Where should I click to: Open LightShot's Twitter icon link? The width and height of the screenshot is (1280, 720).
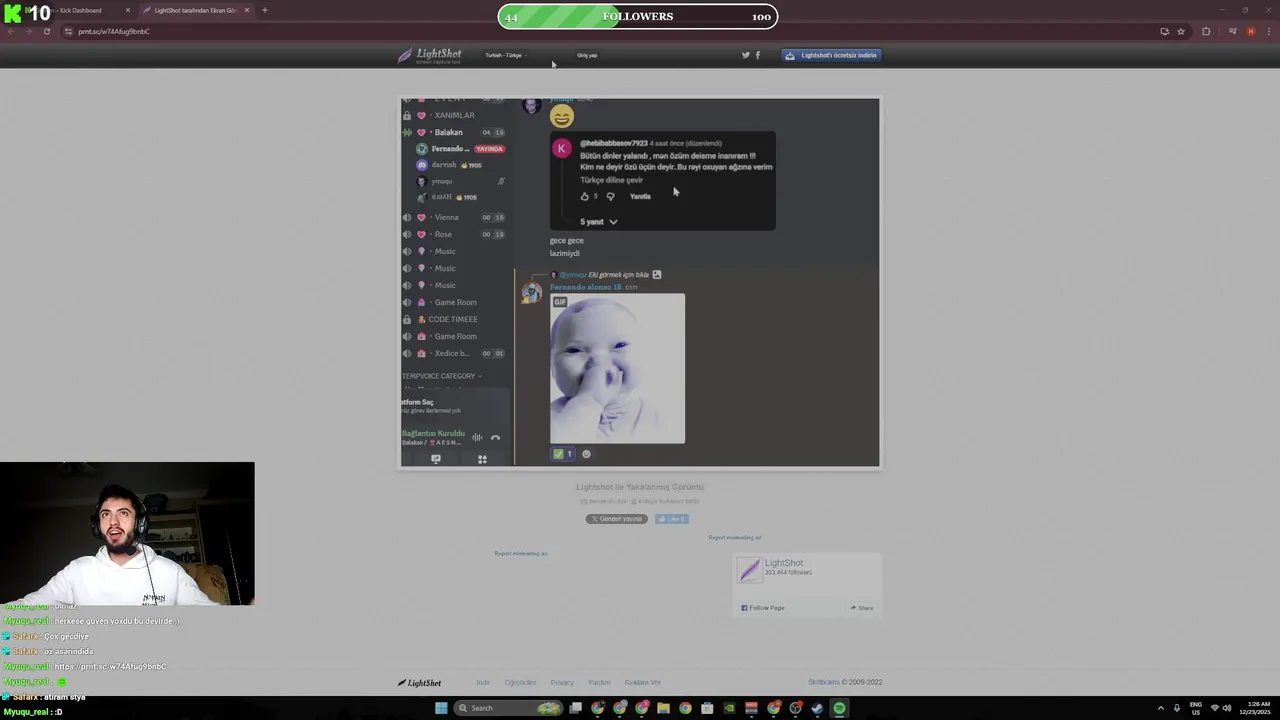pos(745,55)
